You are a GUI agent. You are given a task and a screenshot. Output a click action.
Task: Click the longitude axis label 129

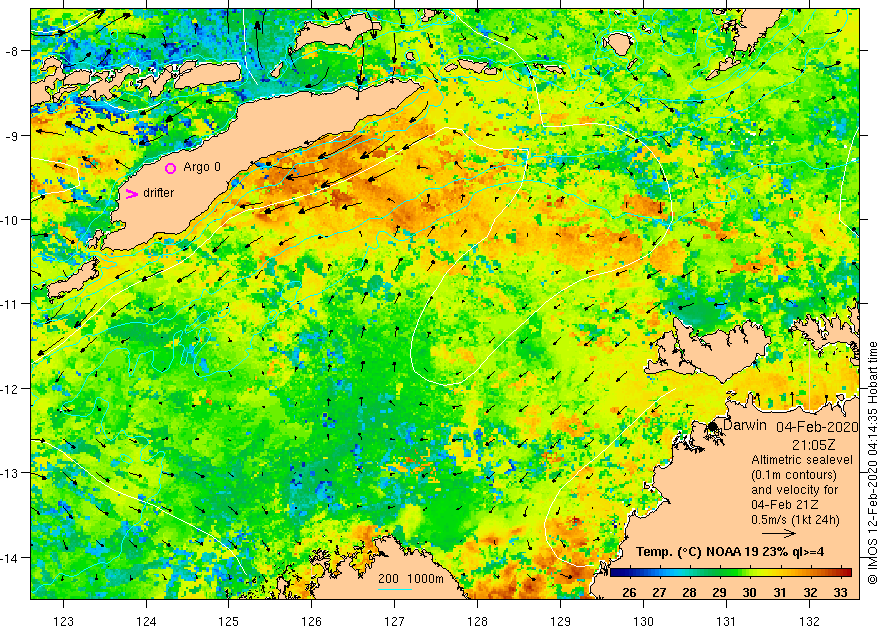560,621
